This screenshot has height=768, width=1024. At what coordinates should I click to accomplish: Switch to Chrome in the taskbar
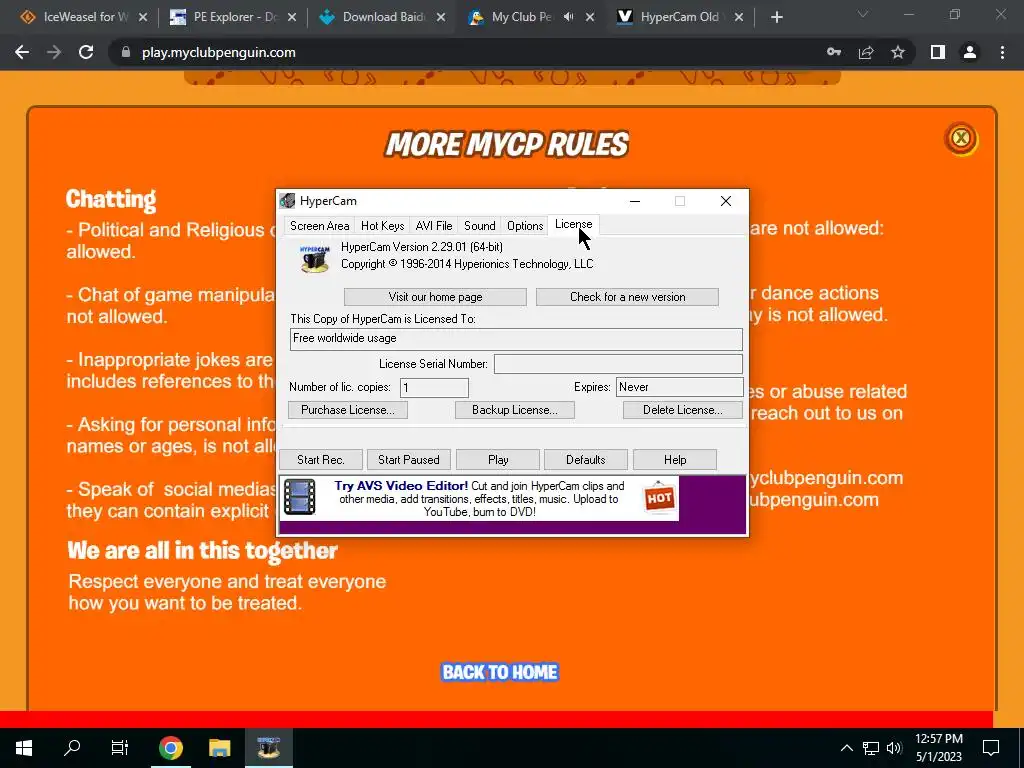[170, 748]
